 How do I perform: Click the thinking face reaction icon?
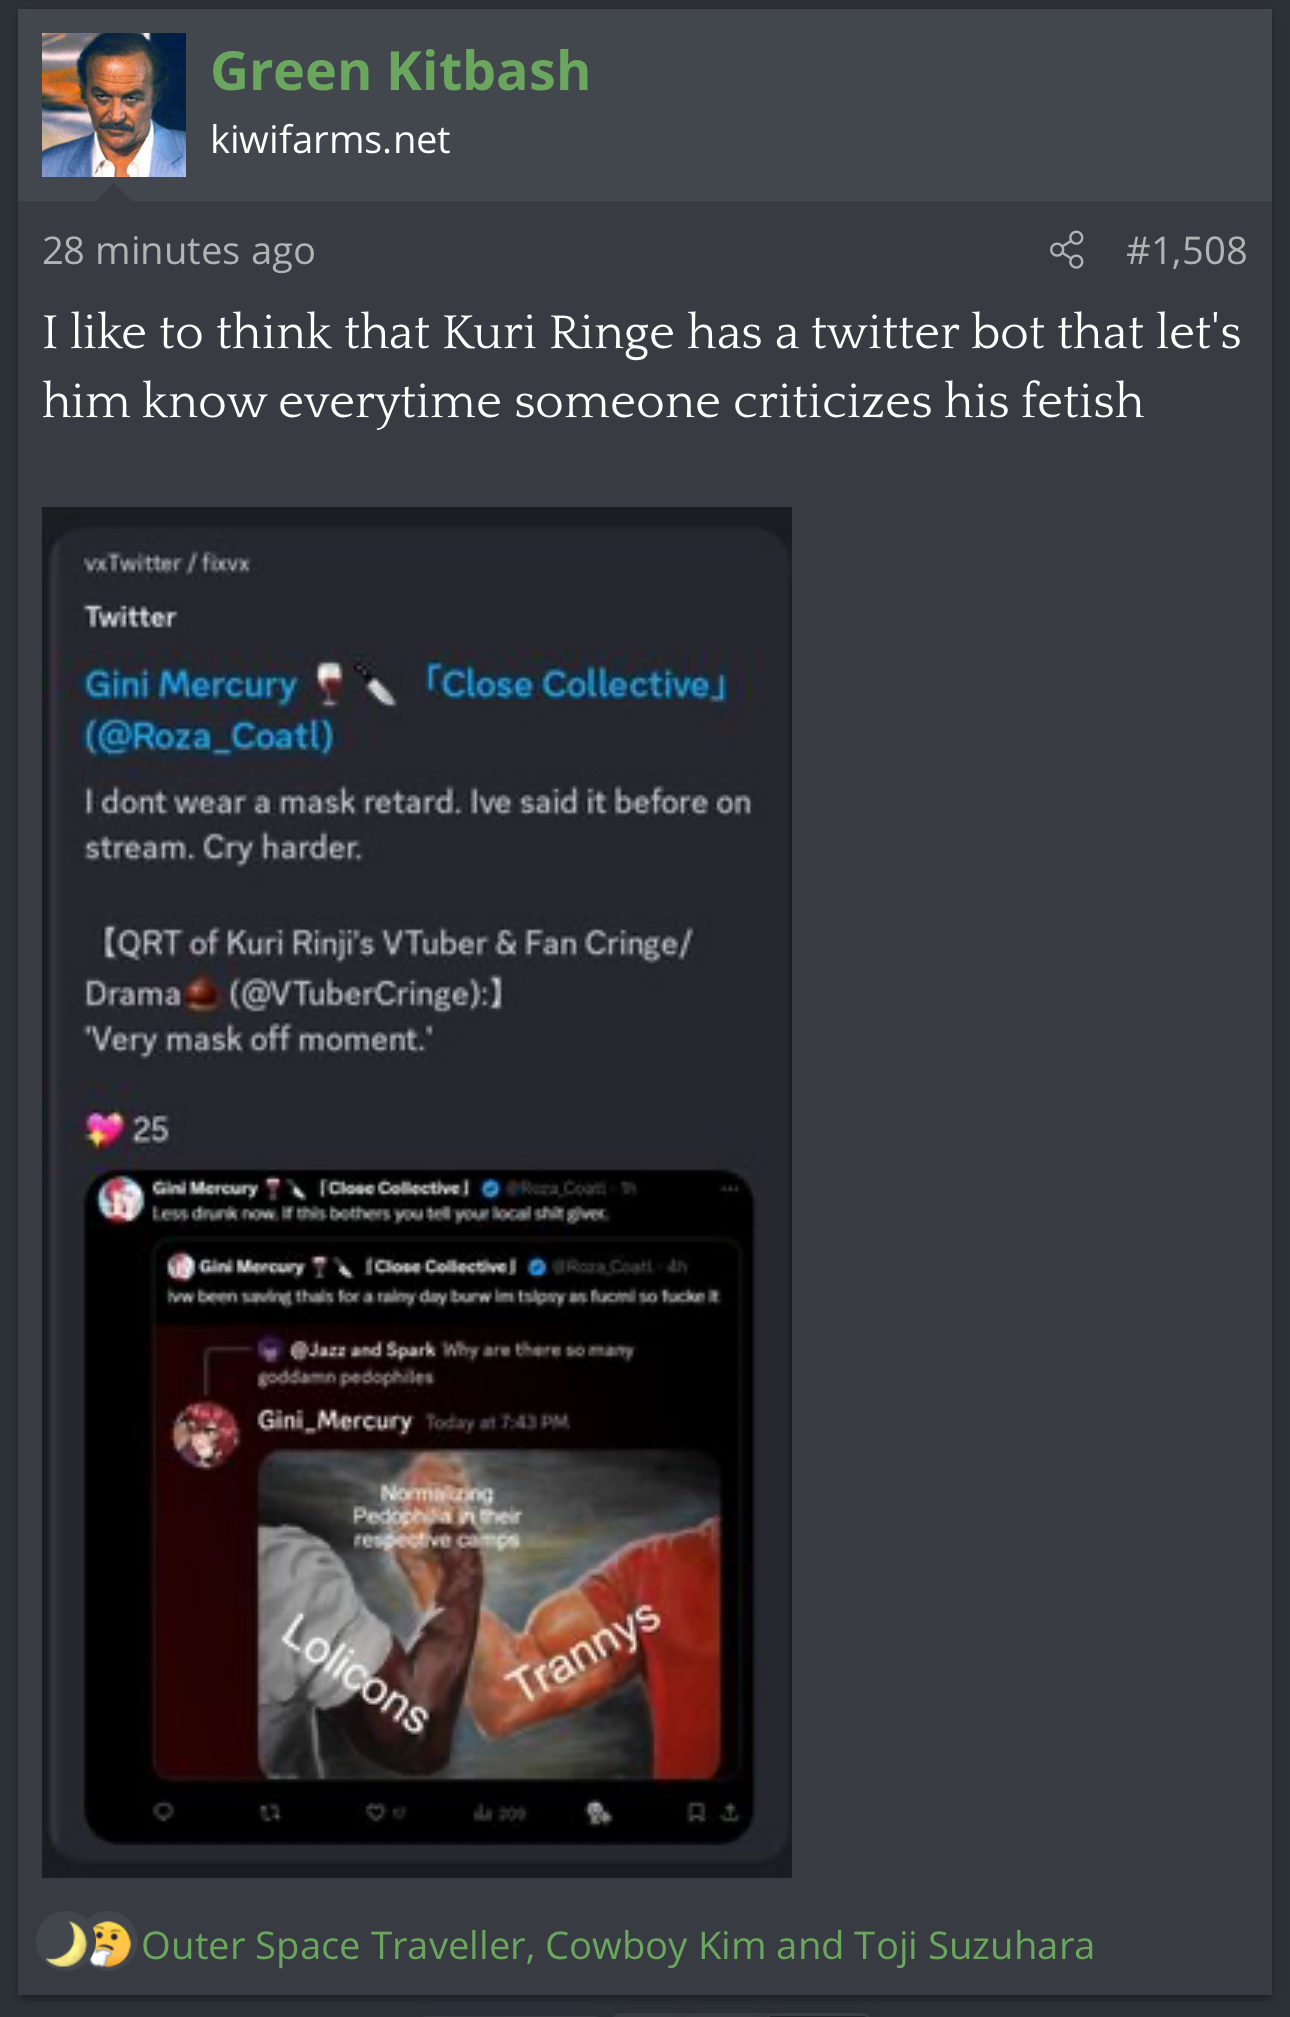pyautogui.click(x=110, y=1945)
